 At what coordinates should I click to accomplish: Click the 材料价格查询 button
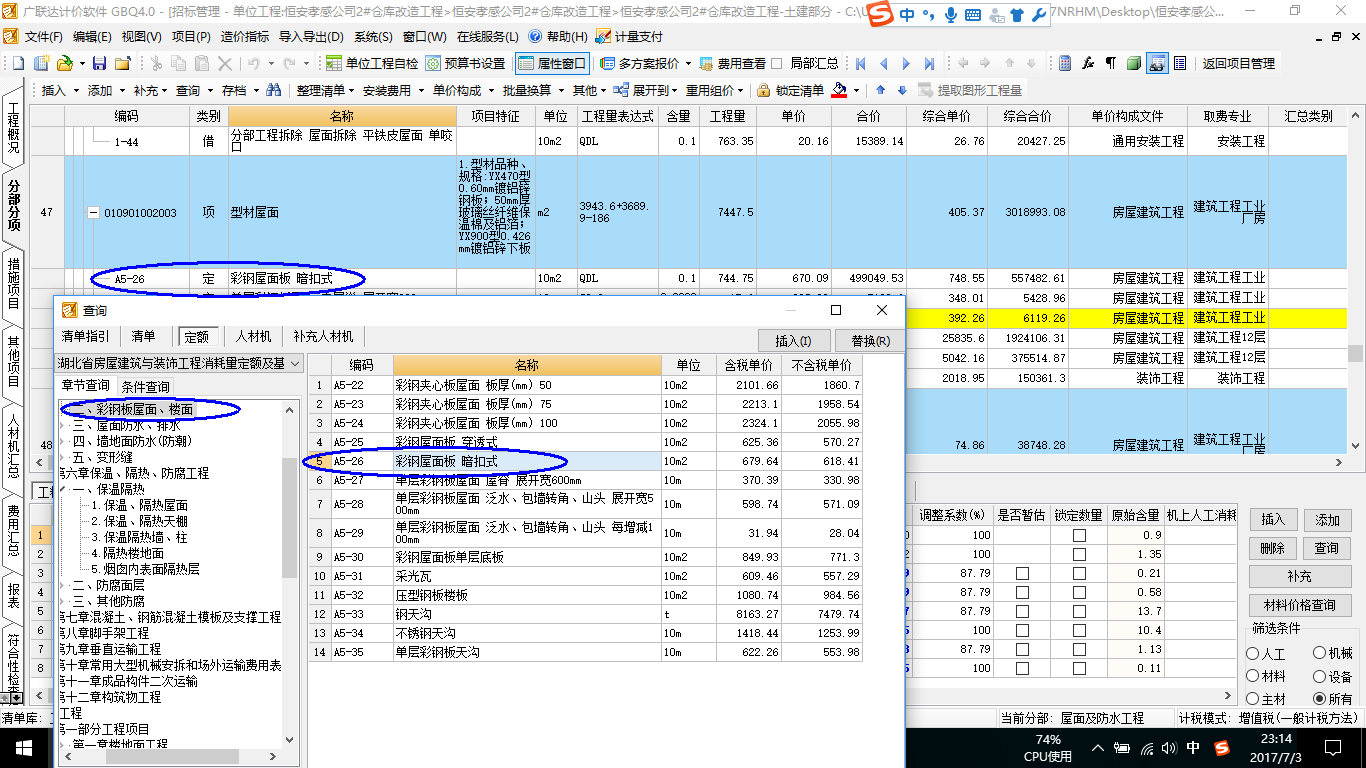pyautogui.click(x=1299, y=605)
